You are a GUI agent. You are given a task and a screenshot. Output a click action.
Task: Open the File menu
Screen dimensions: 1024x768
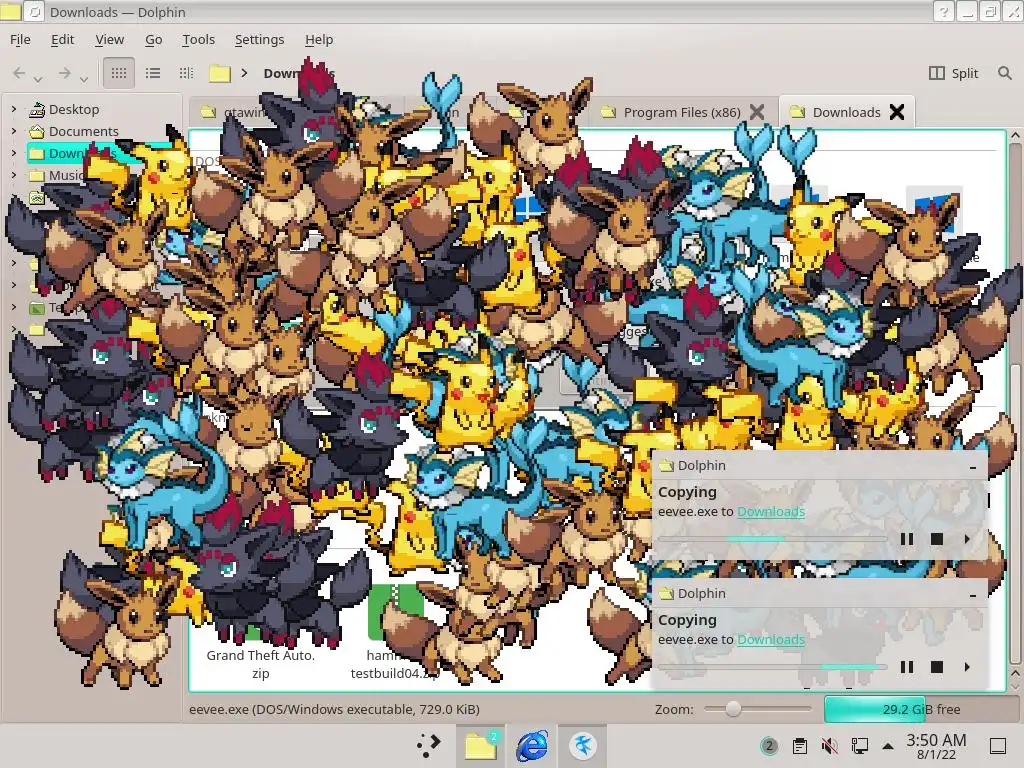coord(20,39)
